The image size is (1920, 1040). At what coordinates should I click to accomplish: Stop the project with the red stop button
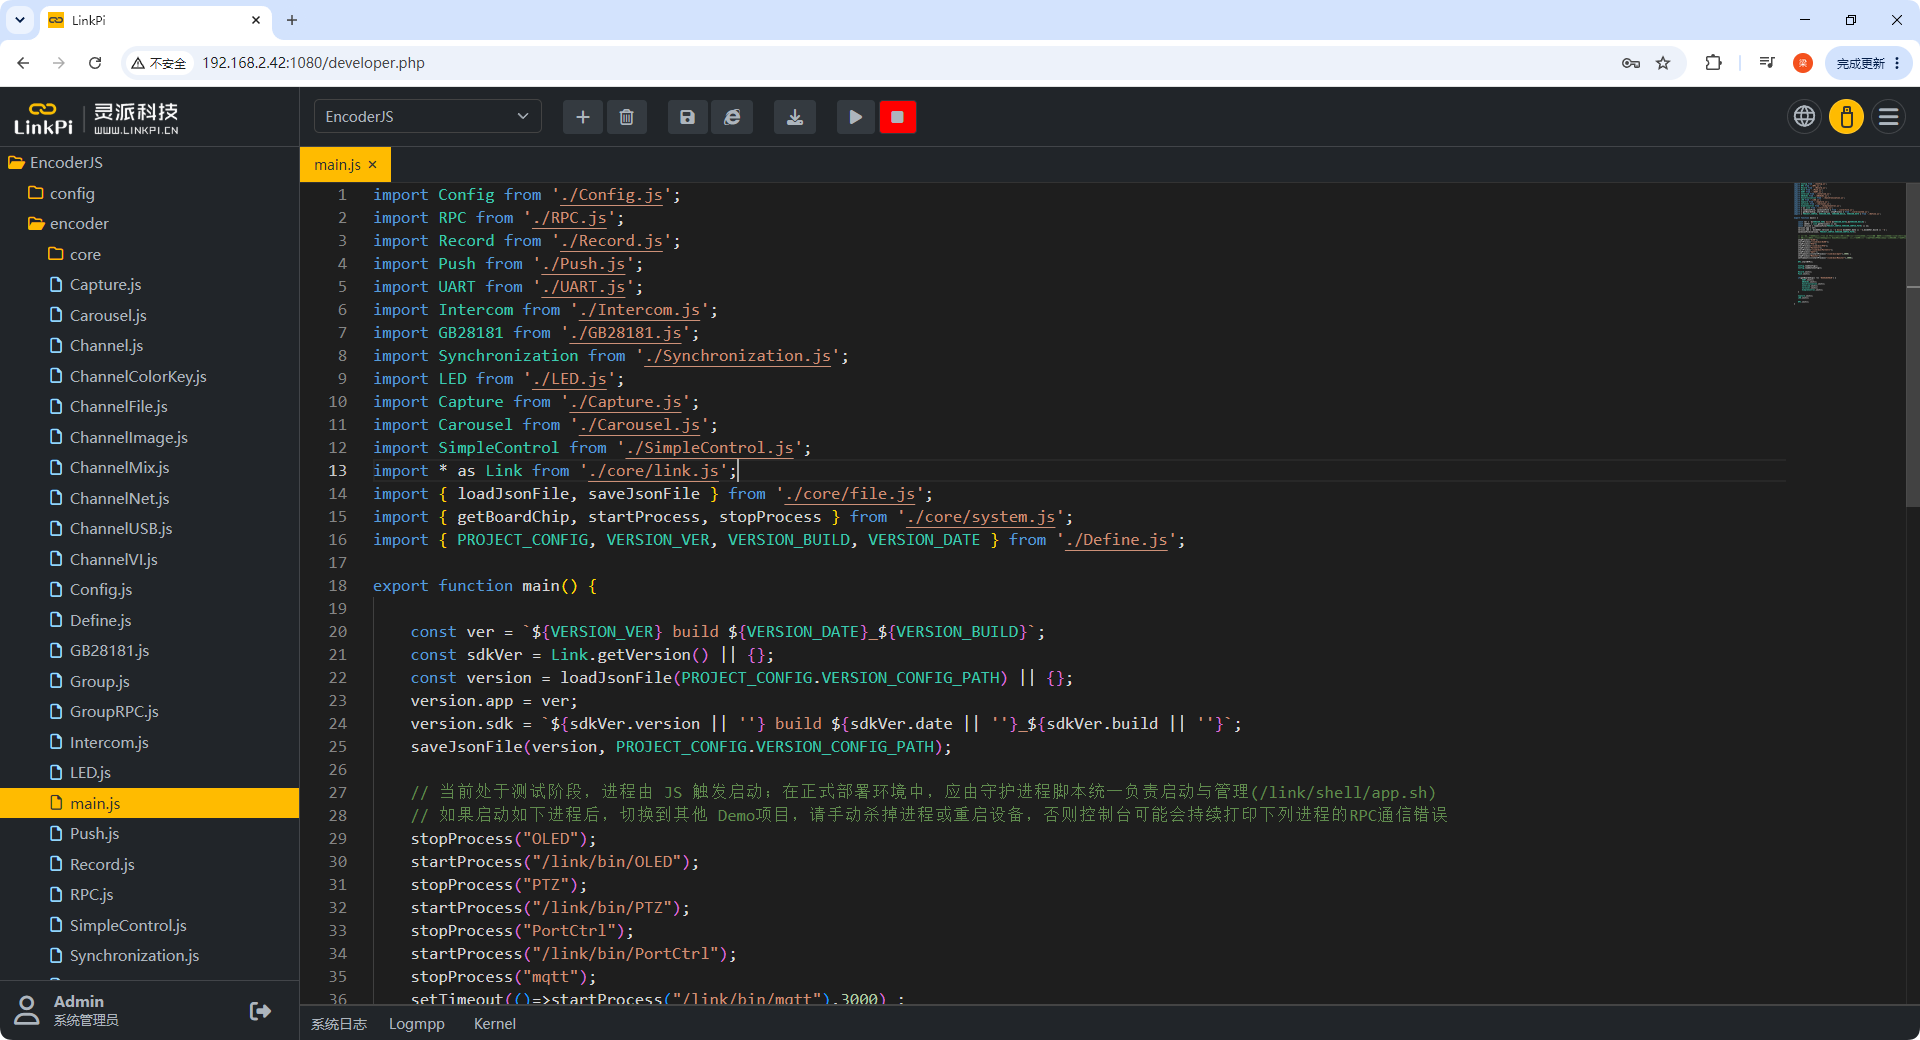click(897, 117)
